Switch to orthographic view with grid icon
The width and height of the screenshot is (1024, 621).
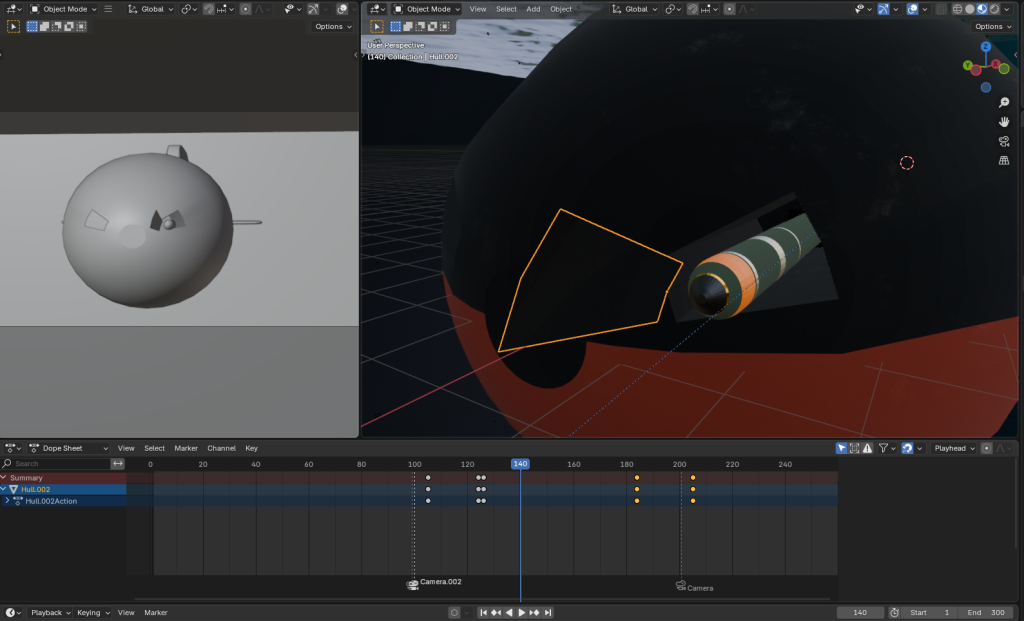click(x=1004, y=160)
